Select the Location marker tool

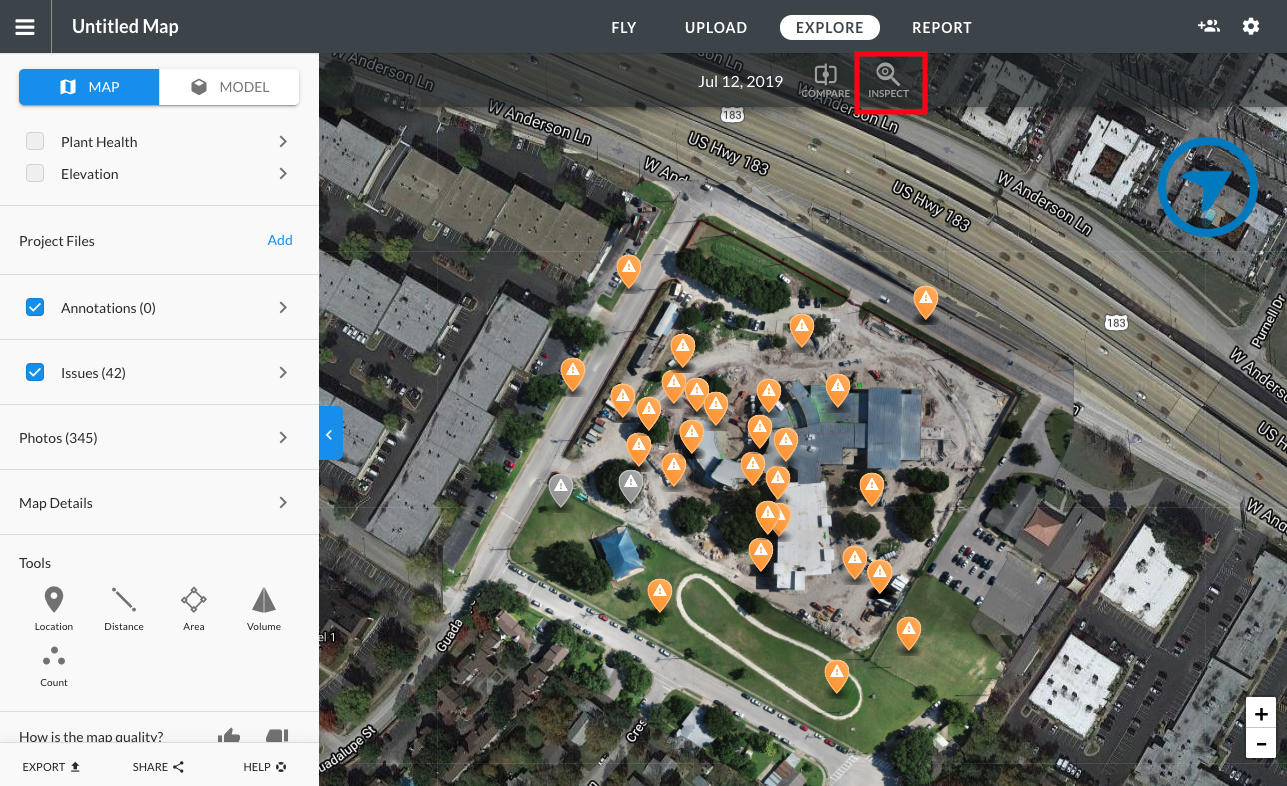click(x=54, y=609)
